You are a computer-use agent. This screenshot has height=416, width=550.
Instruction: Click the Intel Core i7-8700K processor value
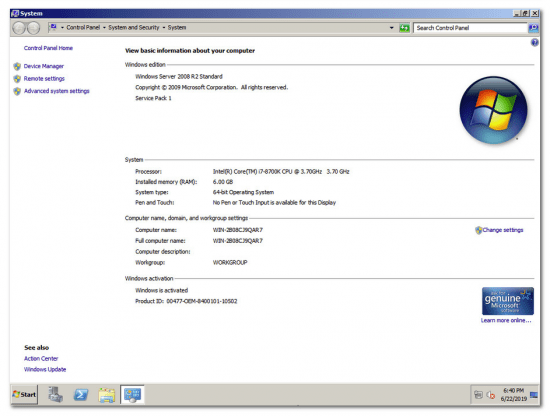tap(281, 172)
